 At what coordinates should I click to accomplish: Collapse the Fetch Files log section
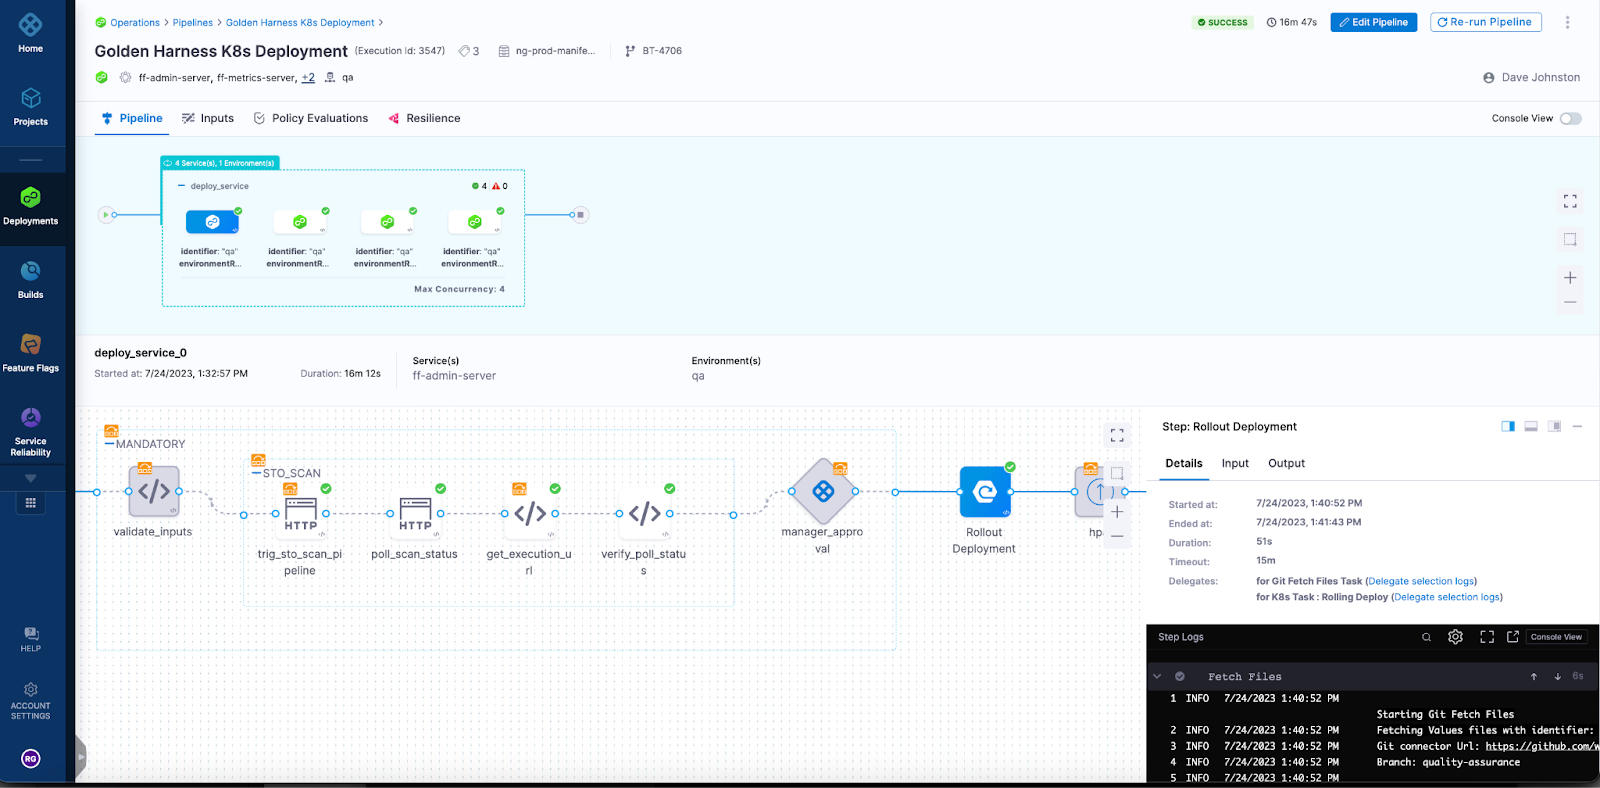[1157, 676]
